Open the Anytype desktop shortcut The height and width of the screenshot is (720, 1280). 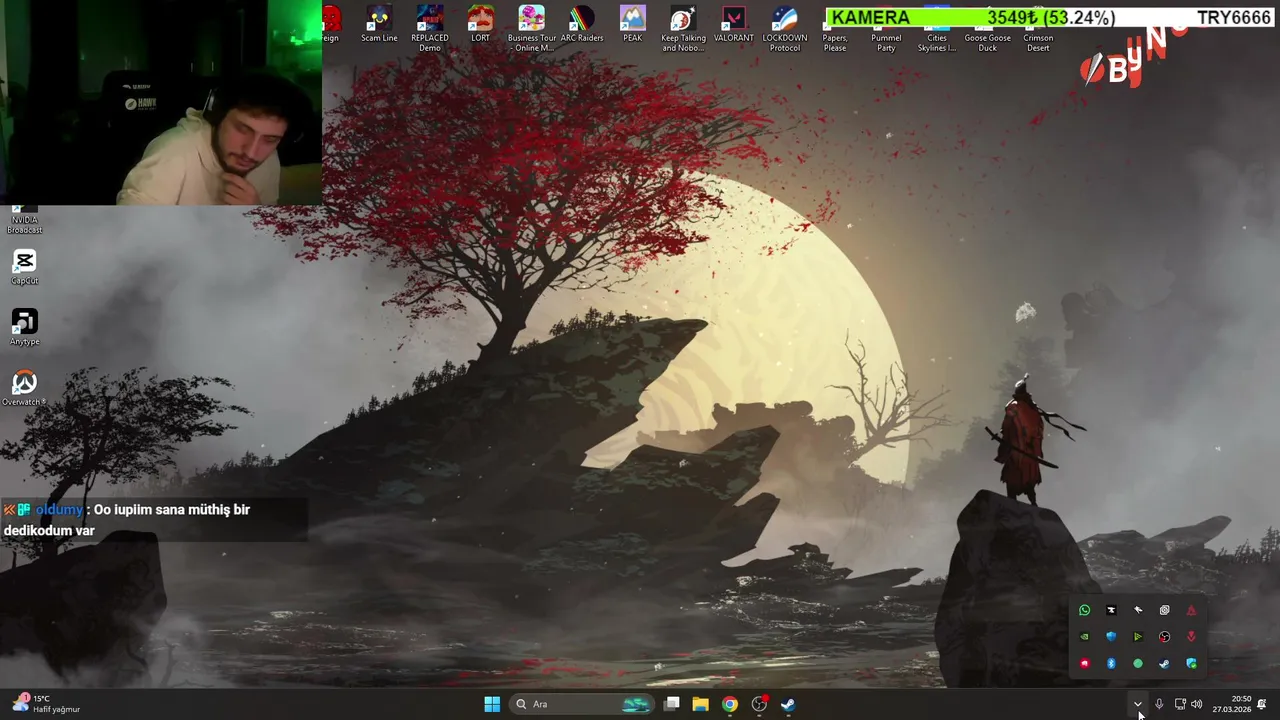point(25,328)
